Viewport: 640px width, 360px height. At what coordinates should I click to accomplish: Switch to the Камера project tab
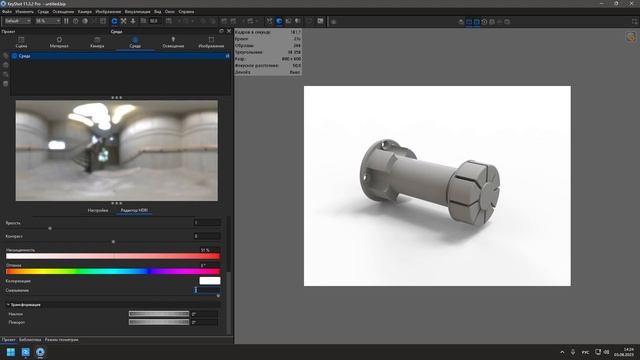click(97, 42)
